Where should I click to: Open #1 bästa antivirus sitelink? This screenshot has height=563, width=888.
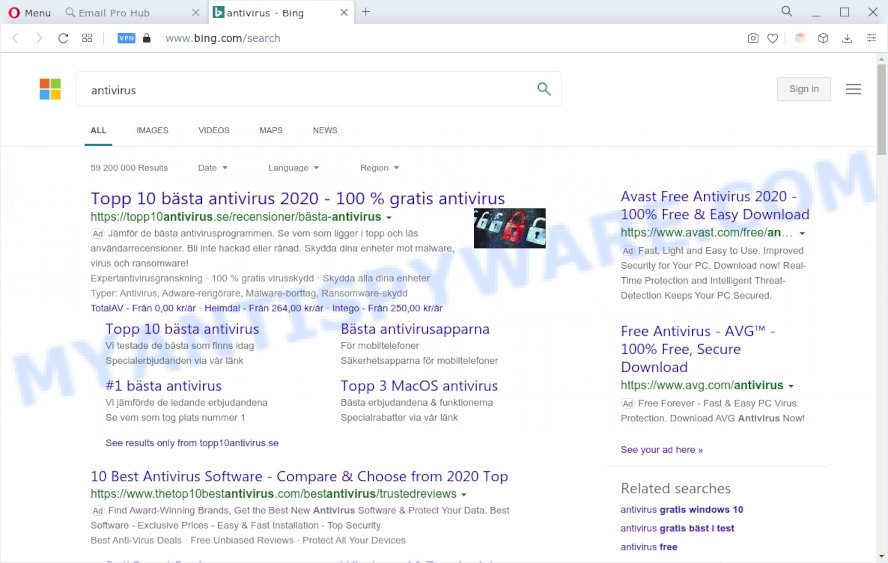pyautogui.click(x=164, y=386)
